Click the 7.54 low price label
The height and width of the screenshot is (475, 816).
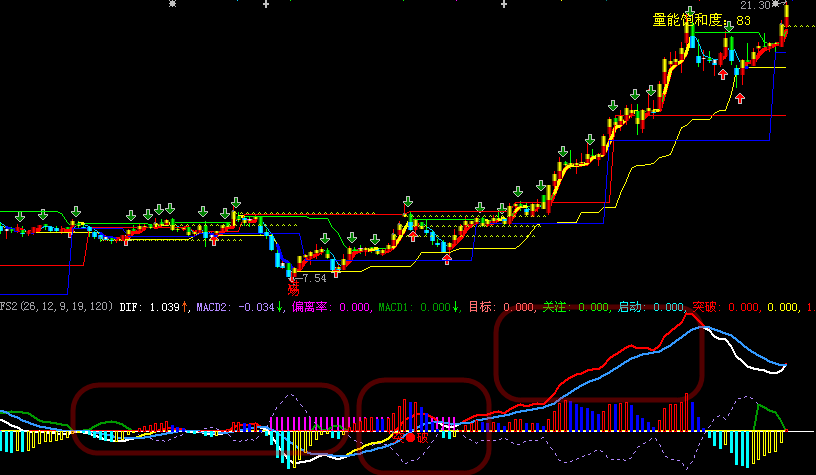point(314,278)
